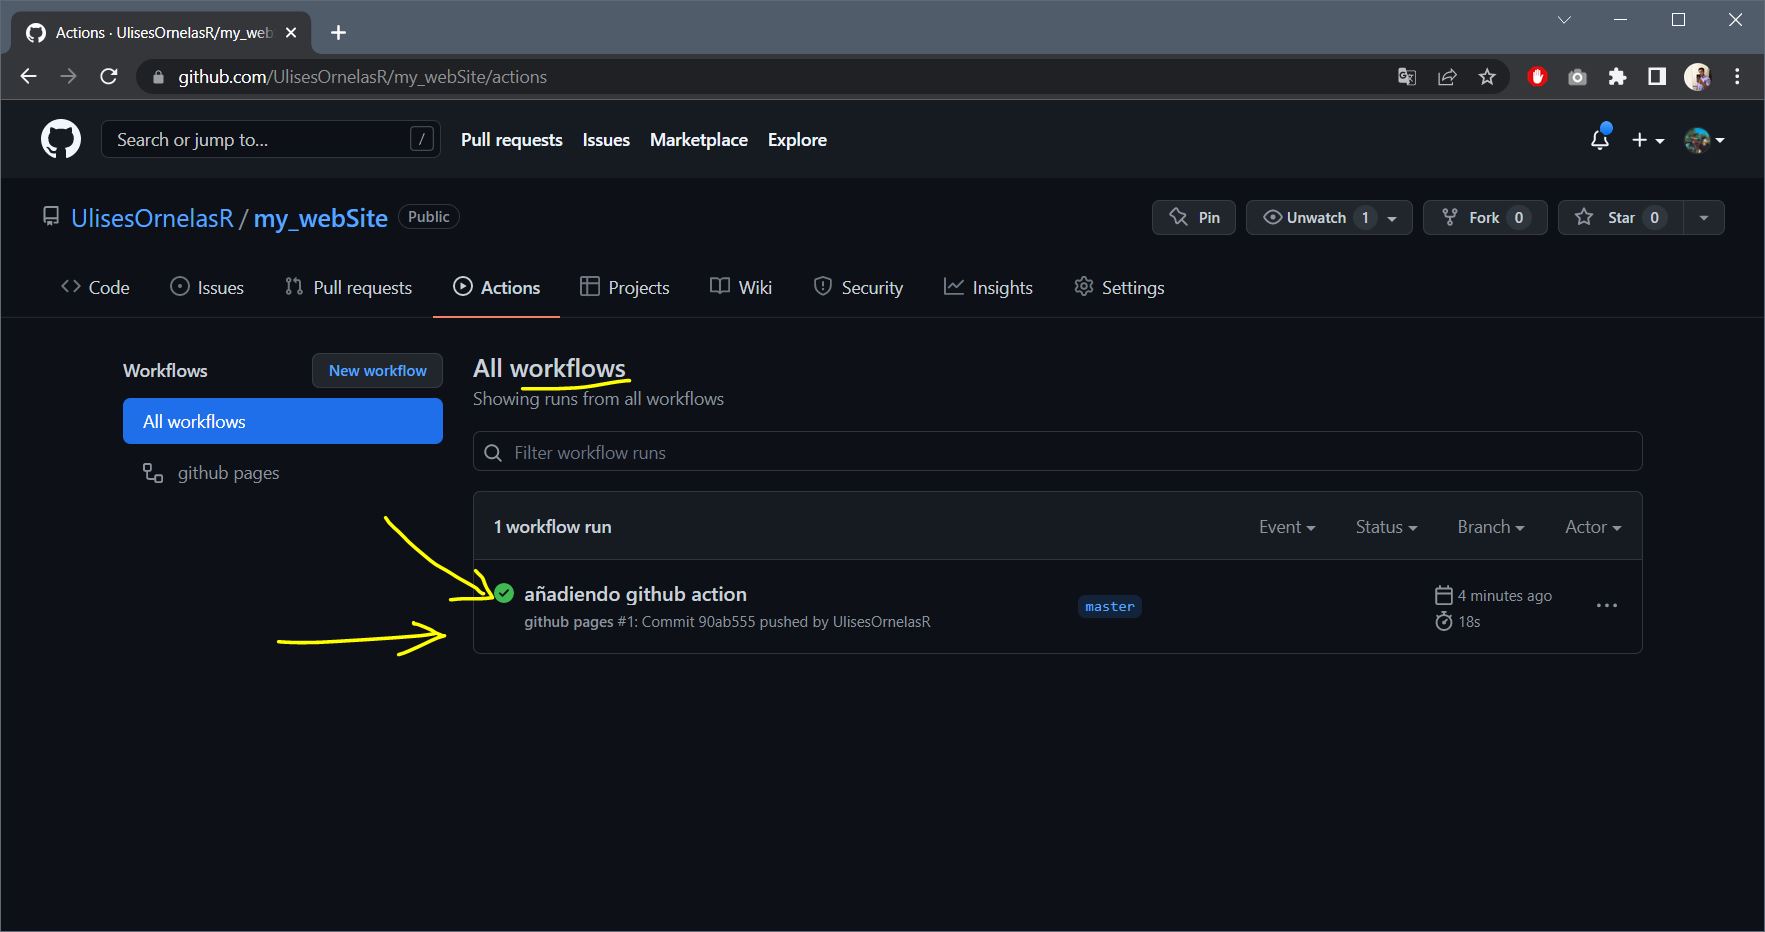The image size is (1765, 932).
Task: Close the Actions browser tab
Action: click(x=291, y=33)
